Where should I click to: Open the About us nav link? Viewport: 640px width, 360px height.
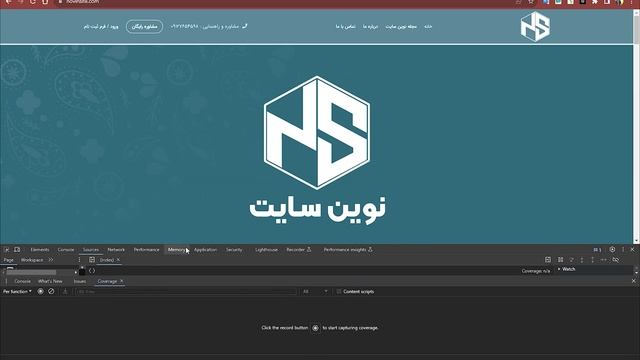pos(371,27)
